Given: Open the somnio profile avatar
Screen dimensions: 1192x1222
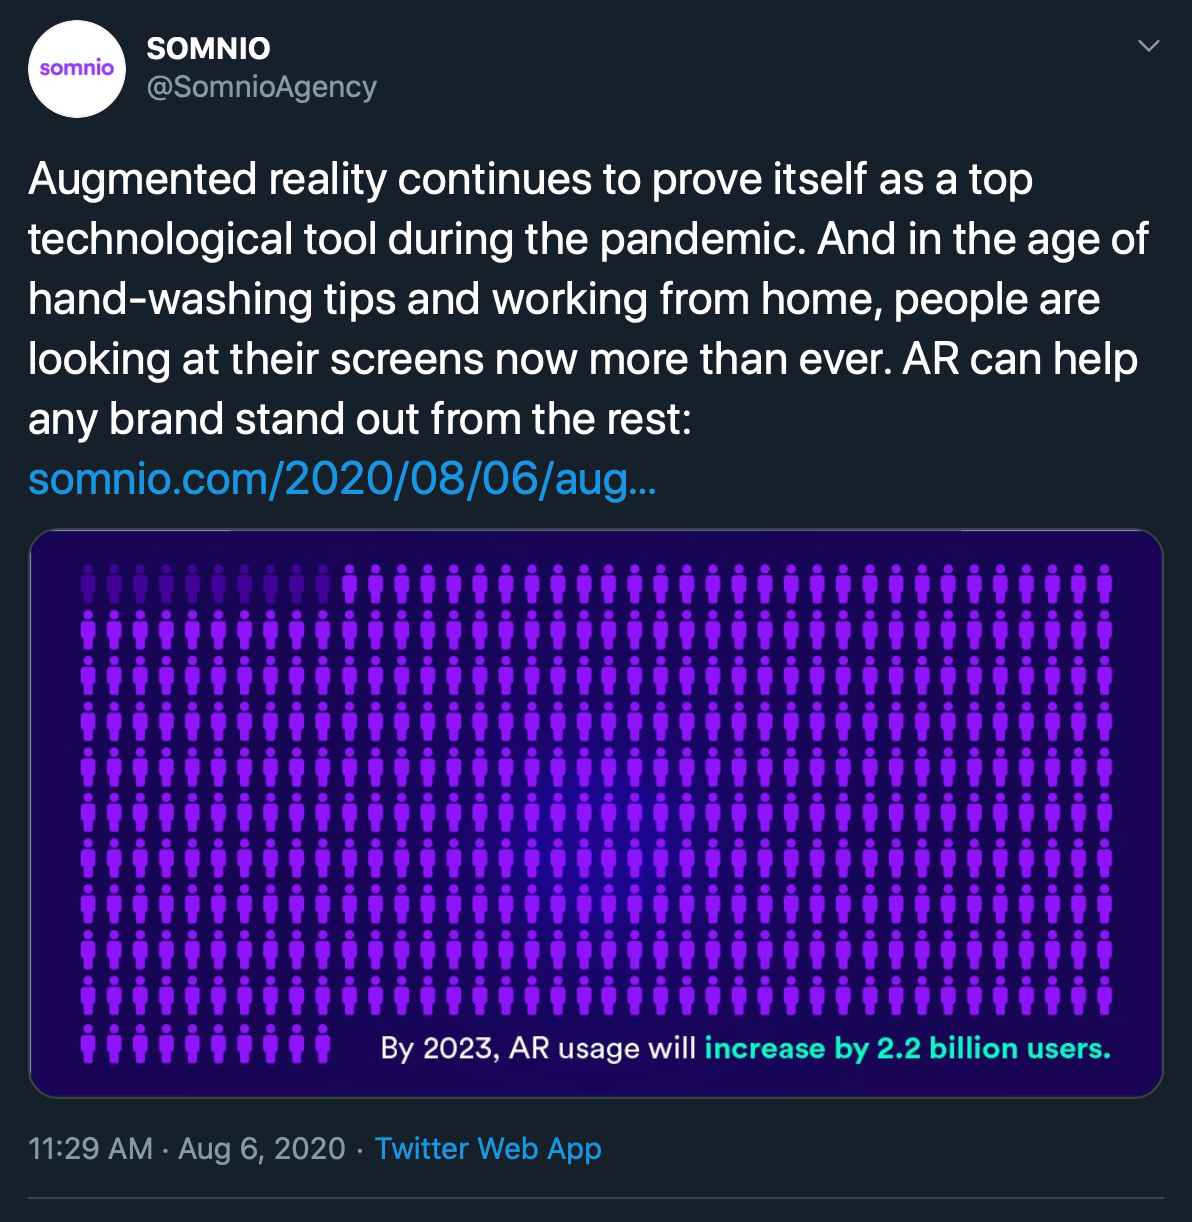Looking at the screenshot, I should (77, 69).
